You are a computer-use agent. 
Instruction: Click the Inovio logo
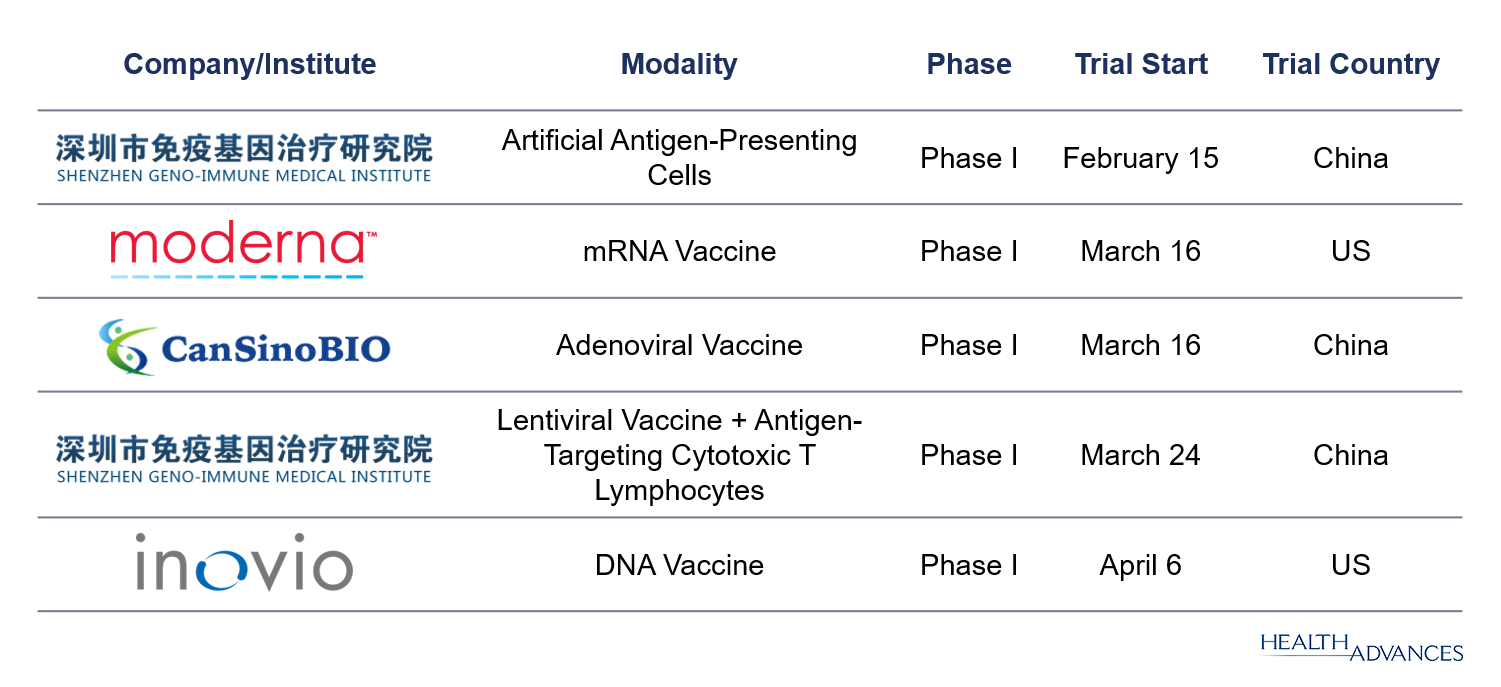pos(244,562)
